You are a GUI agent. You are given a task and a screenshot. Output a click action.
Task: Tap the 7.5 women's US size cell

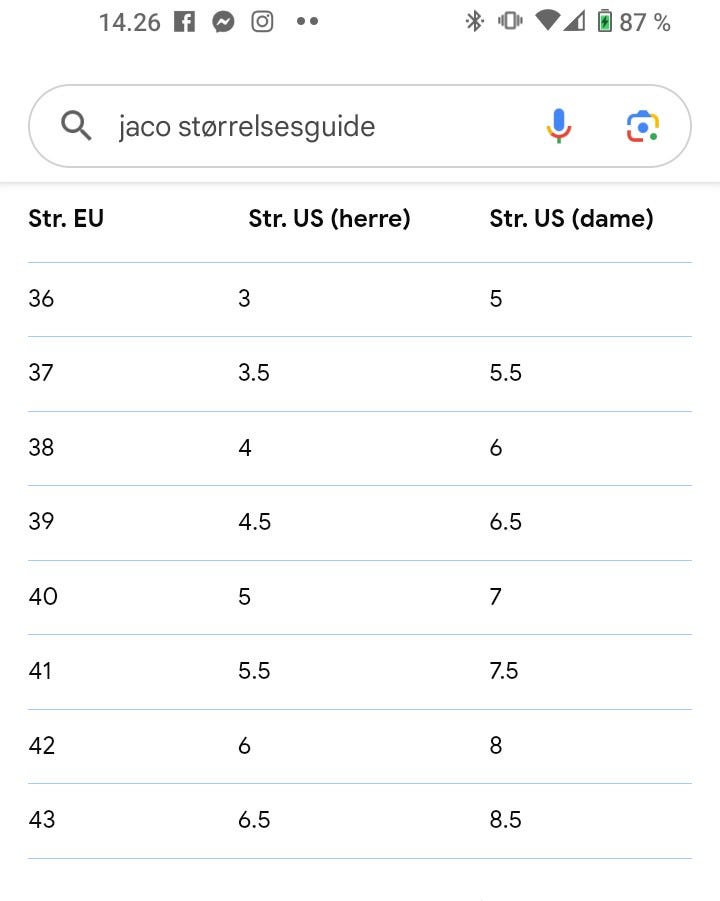click(504, 671)
